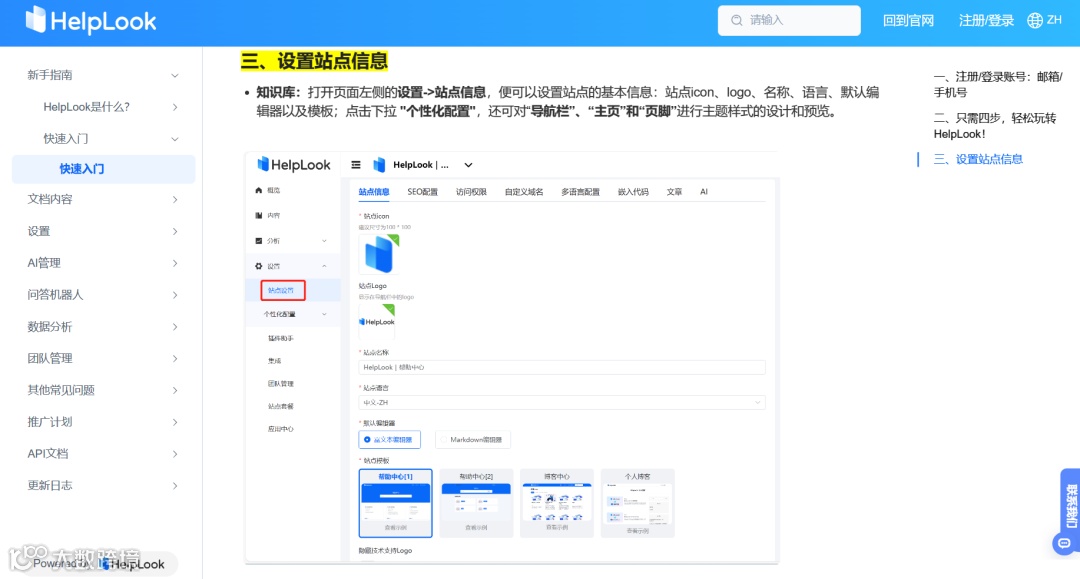Select the 概览 home icon in admin sidebar
This screenshot has width=1080, height=579.
[x=258, y=190]
